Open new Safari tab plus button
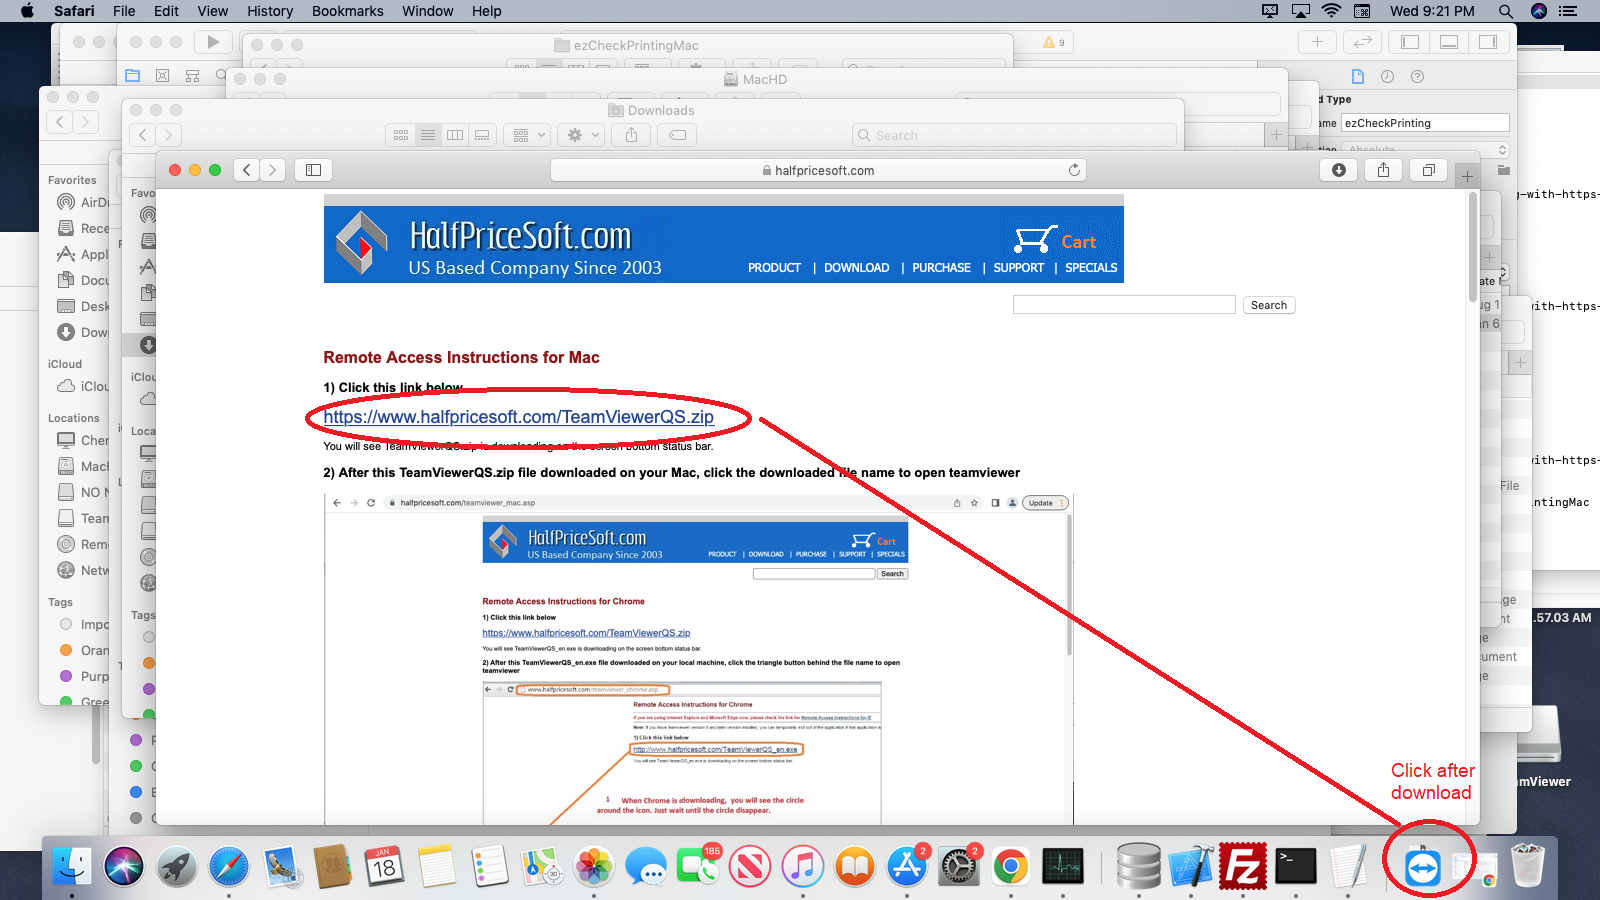This screenshot has height=900, width=1600. (x=1467, y=177)
